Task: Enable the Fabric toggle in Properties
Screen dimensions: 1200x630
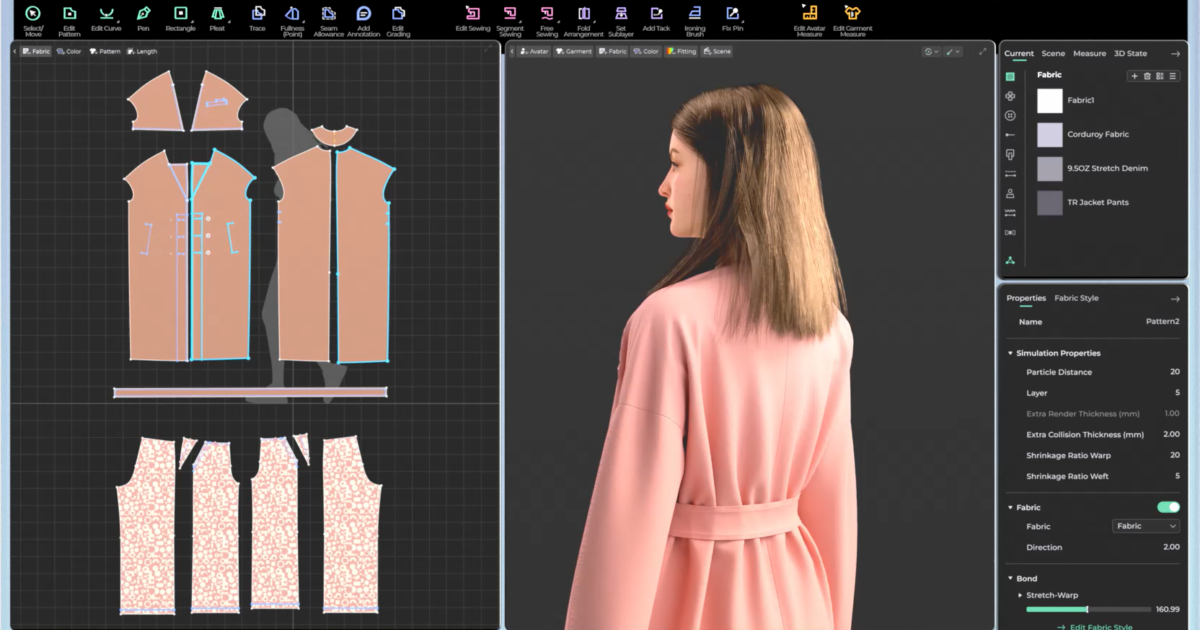Action: click(1166, 507)
